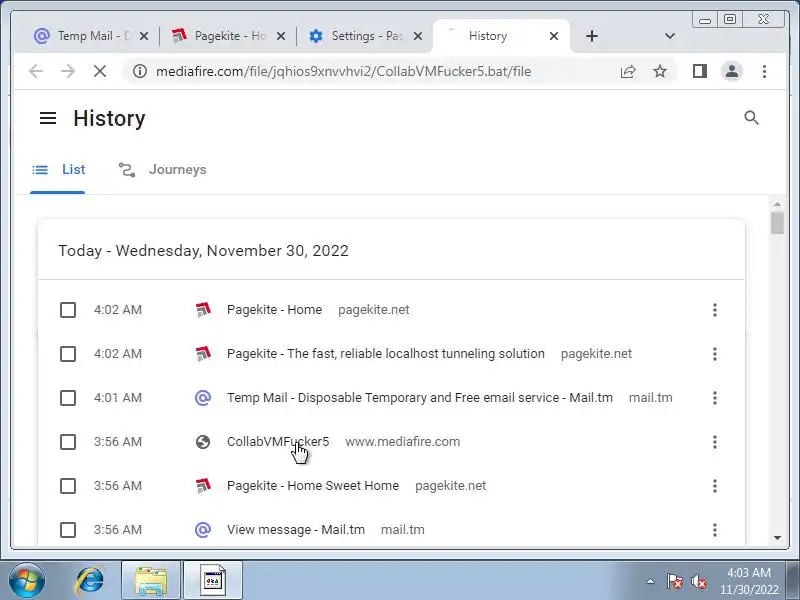Launch Internet Explorer from taskbar
The height and width of the screenshot is (600, 800).
point(90,581)
